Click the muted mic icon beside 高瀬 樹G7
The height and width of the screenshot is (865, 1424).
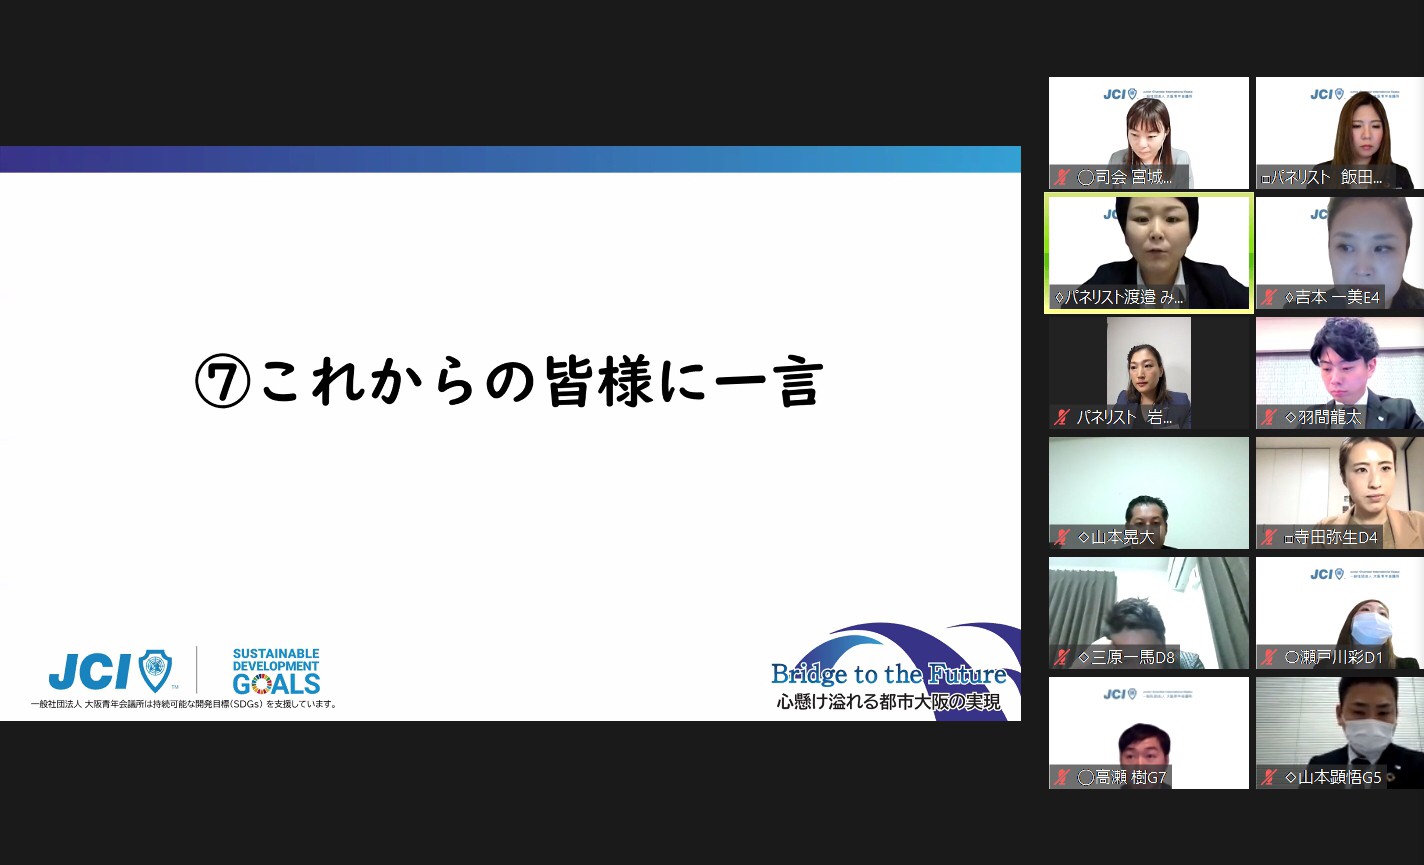1062,778
